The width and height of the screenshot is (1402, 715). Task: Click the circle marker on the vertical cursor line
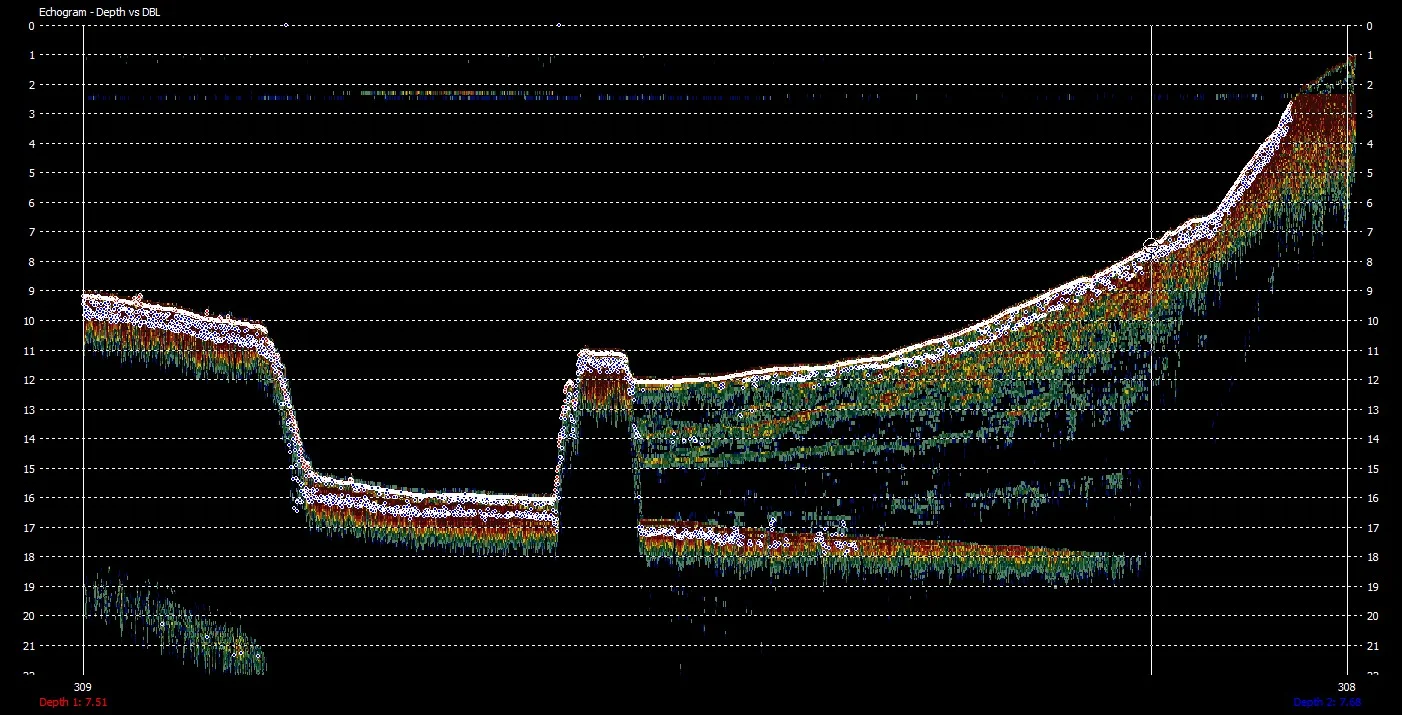(1151, 245)
